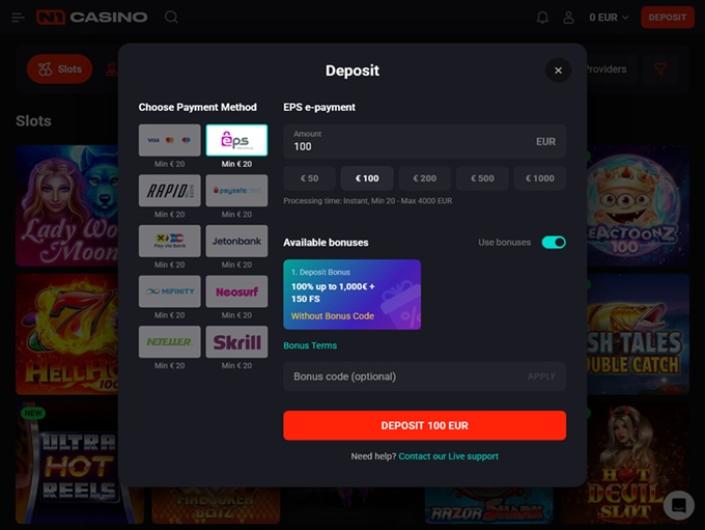Choose Neosurf payment option
This screenshot has width=705, height=530.
click(x=236, y=292)
